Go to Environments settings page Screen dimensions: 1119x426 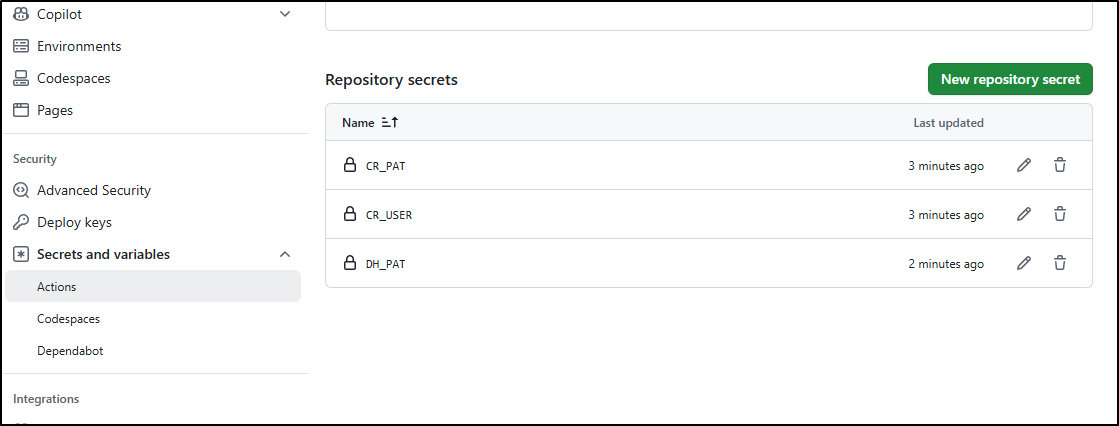pyautogui.click(x=79, y=46)
